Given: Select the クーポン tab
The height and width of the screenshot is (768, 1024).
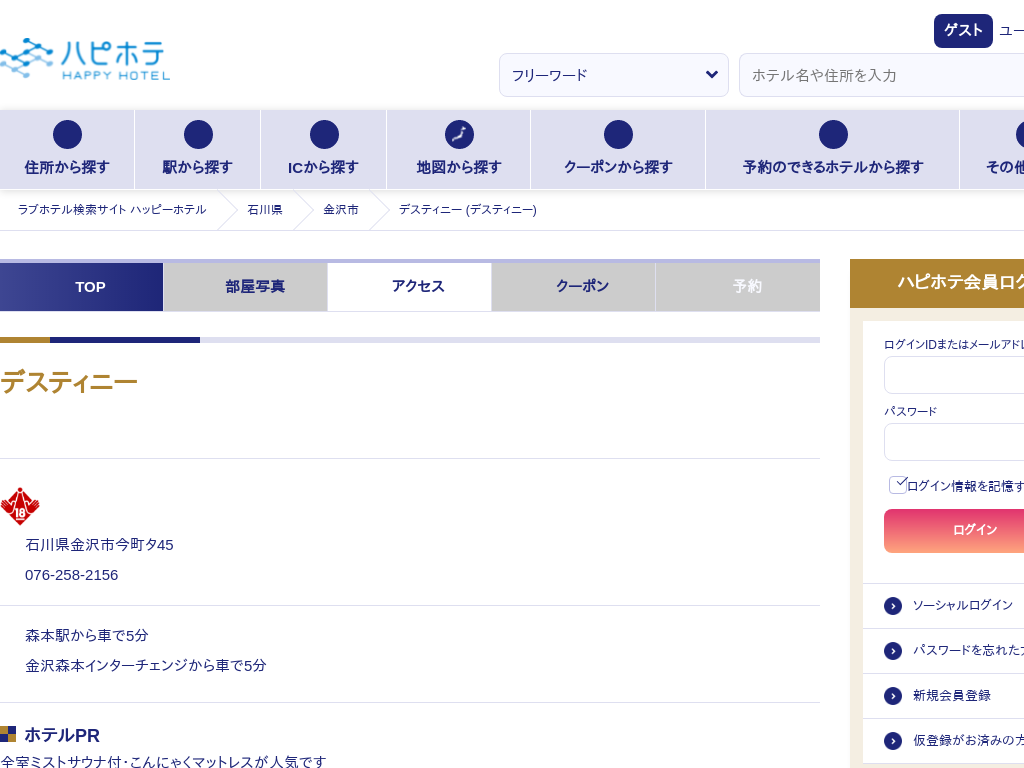Looking at the screenshot, I should point(582,287).
